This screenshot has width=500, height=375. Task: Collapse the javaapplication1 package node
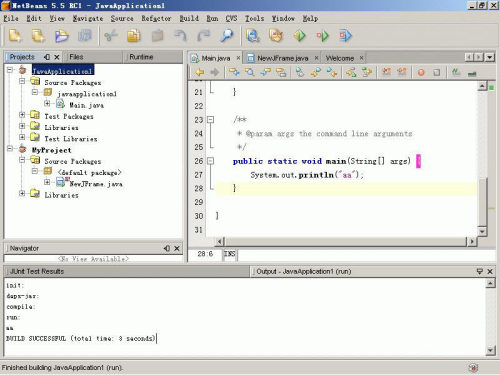(35, 92)
